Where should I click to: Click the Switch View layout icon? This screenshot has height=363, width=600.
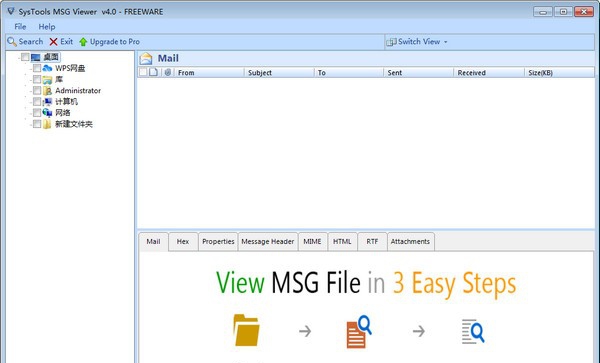pyautogui.click(x=391, y=42)
